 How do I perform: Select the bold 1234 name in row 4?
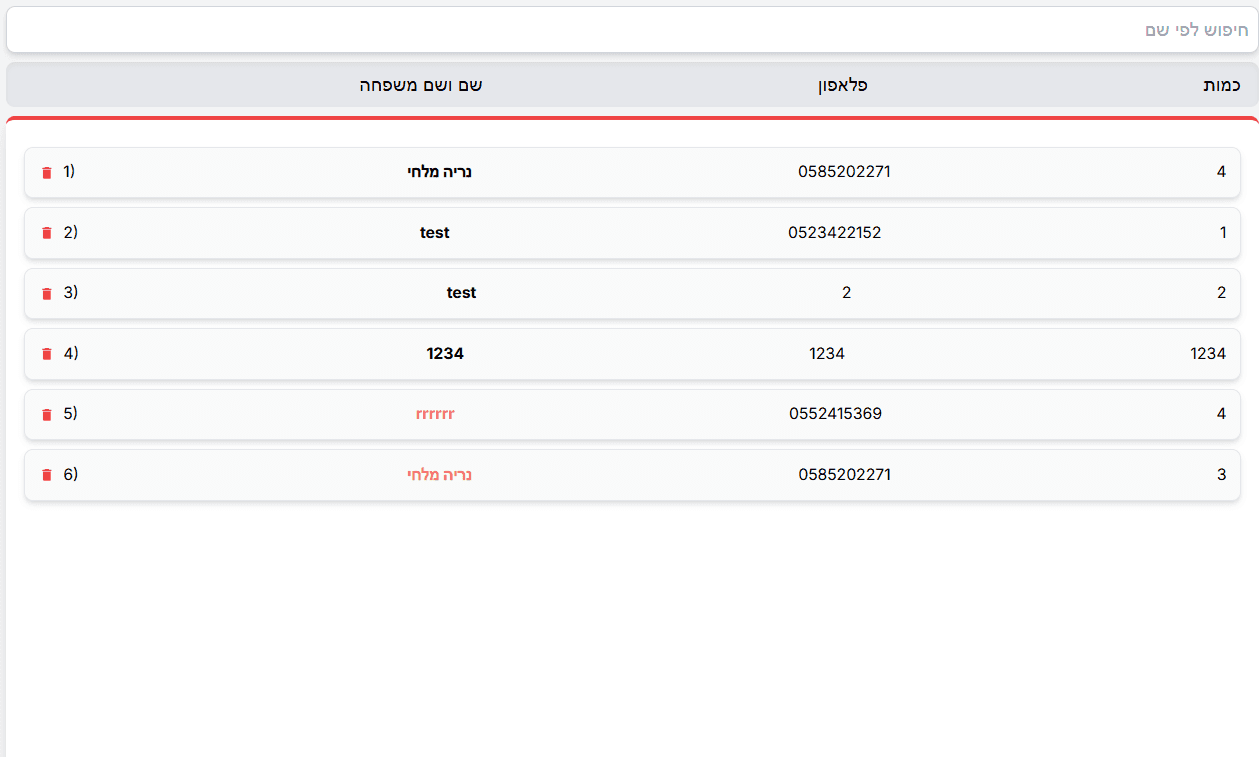[445, 353]
